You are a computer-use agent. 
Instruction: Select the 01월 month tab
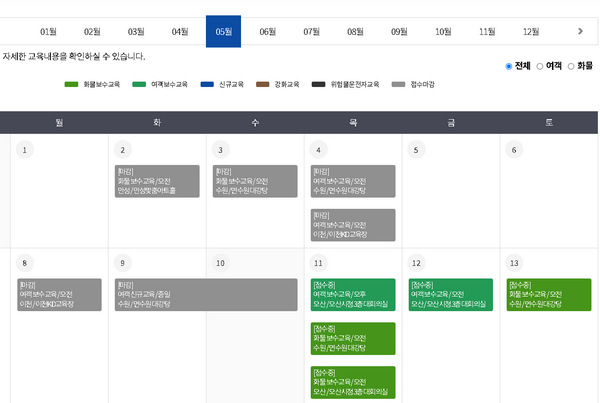48,32
